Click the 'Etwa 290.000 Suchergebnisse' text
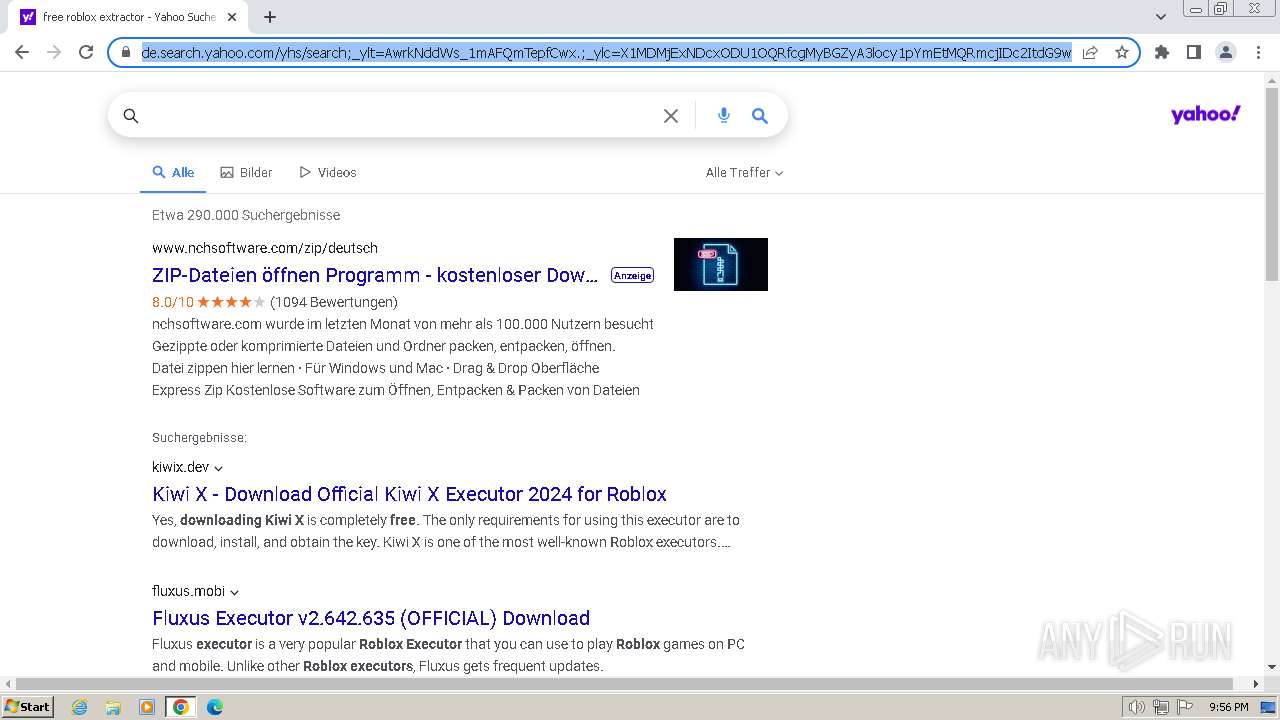Screen dimensions: 1280x720 [x=246, y=215]
